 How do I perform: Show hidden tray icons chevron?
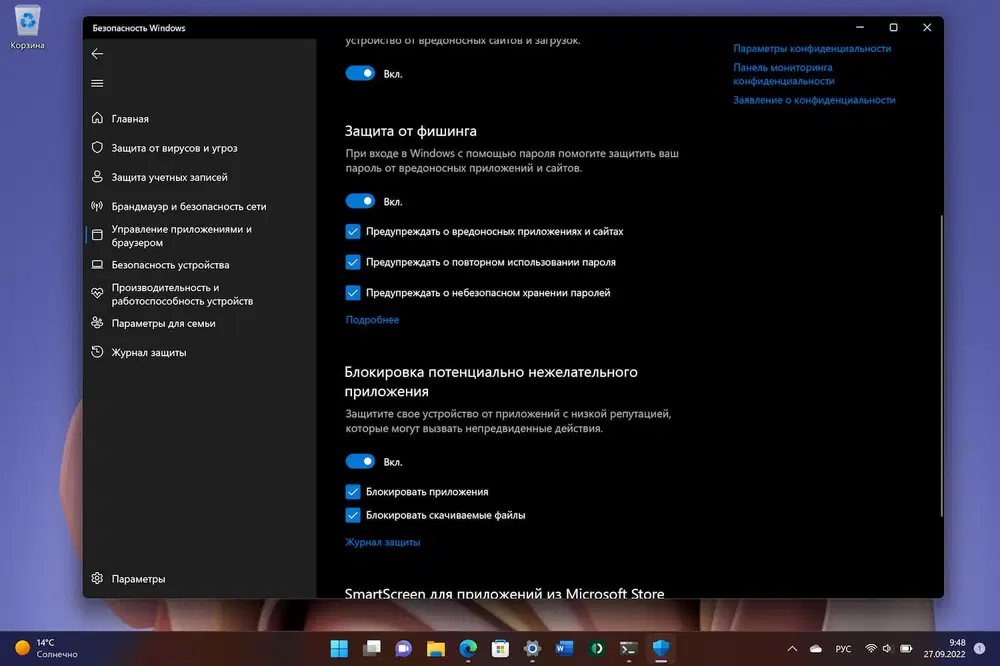(792, 649)
